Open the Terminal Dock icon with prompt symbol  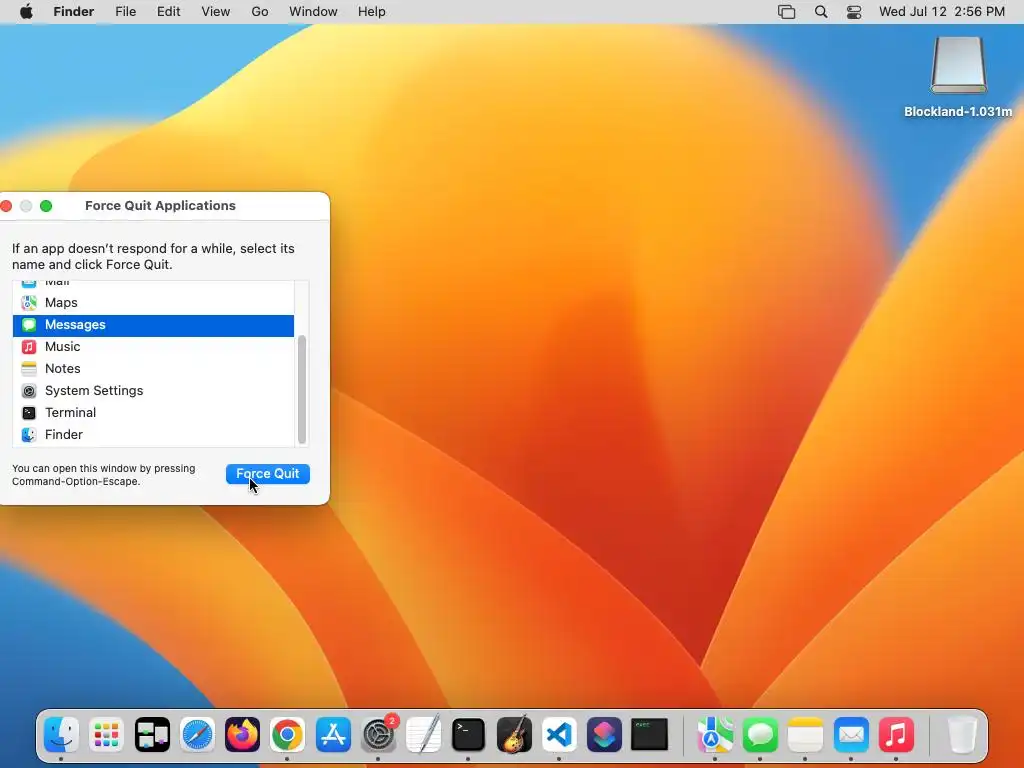coord(468,735)
